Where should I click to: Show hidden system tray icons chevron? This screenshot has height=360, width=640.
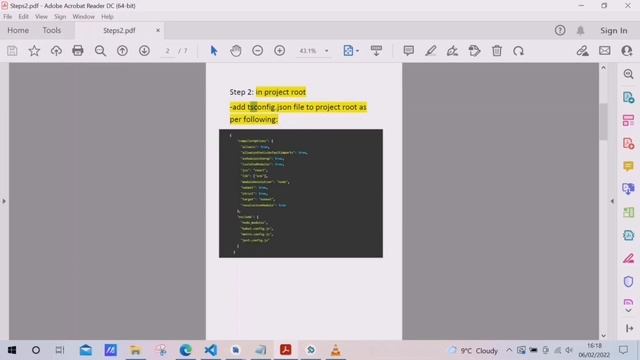(509, 350)
